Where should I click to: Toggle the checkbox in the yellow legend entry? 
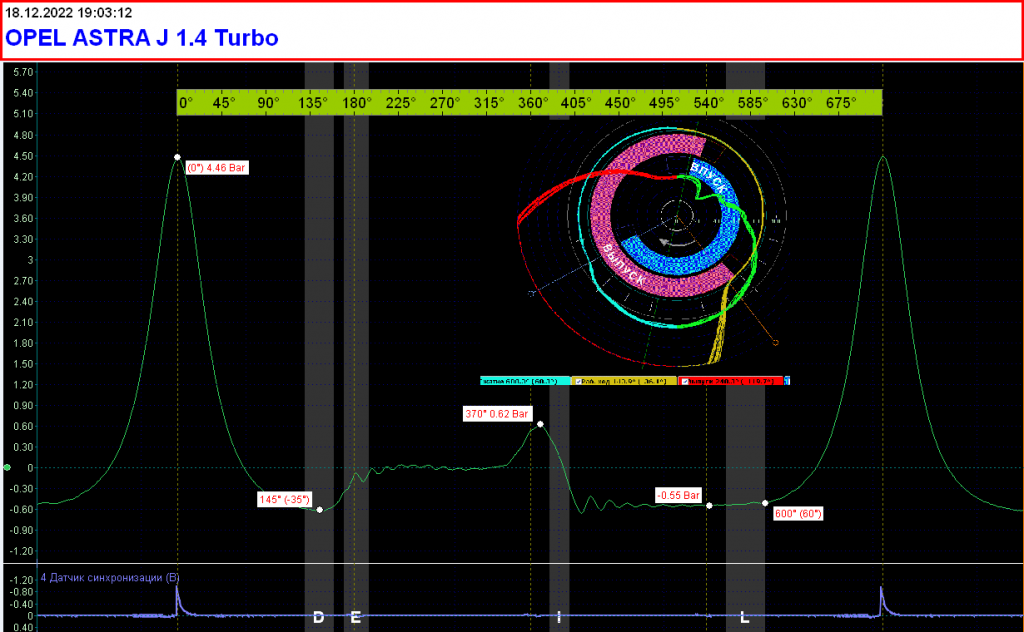(x=577, y=381)
